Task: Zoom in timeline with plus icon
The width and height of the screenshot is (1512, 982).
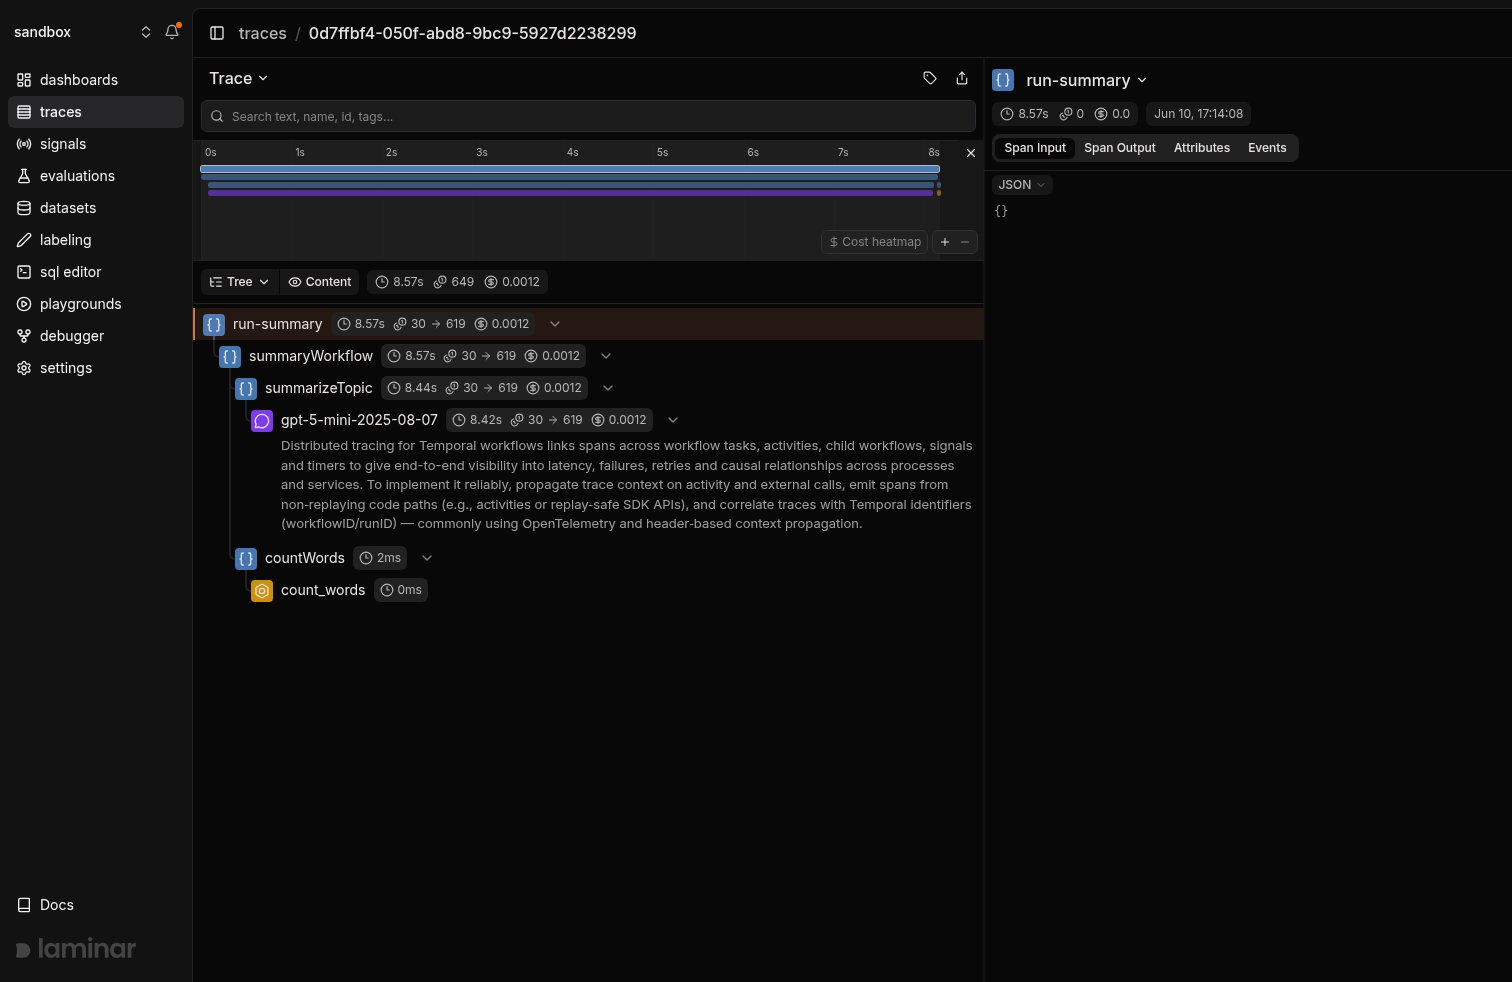Action: [x=945, y=242]
